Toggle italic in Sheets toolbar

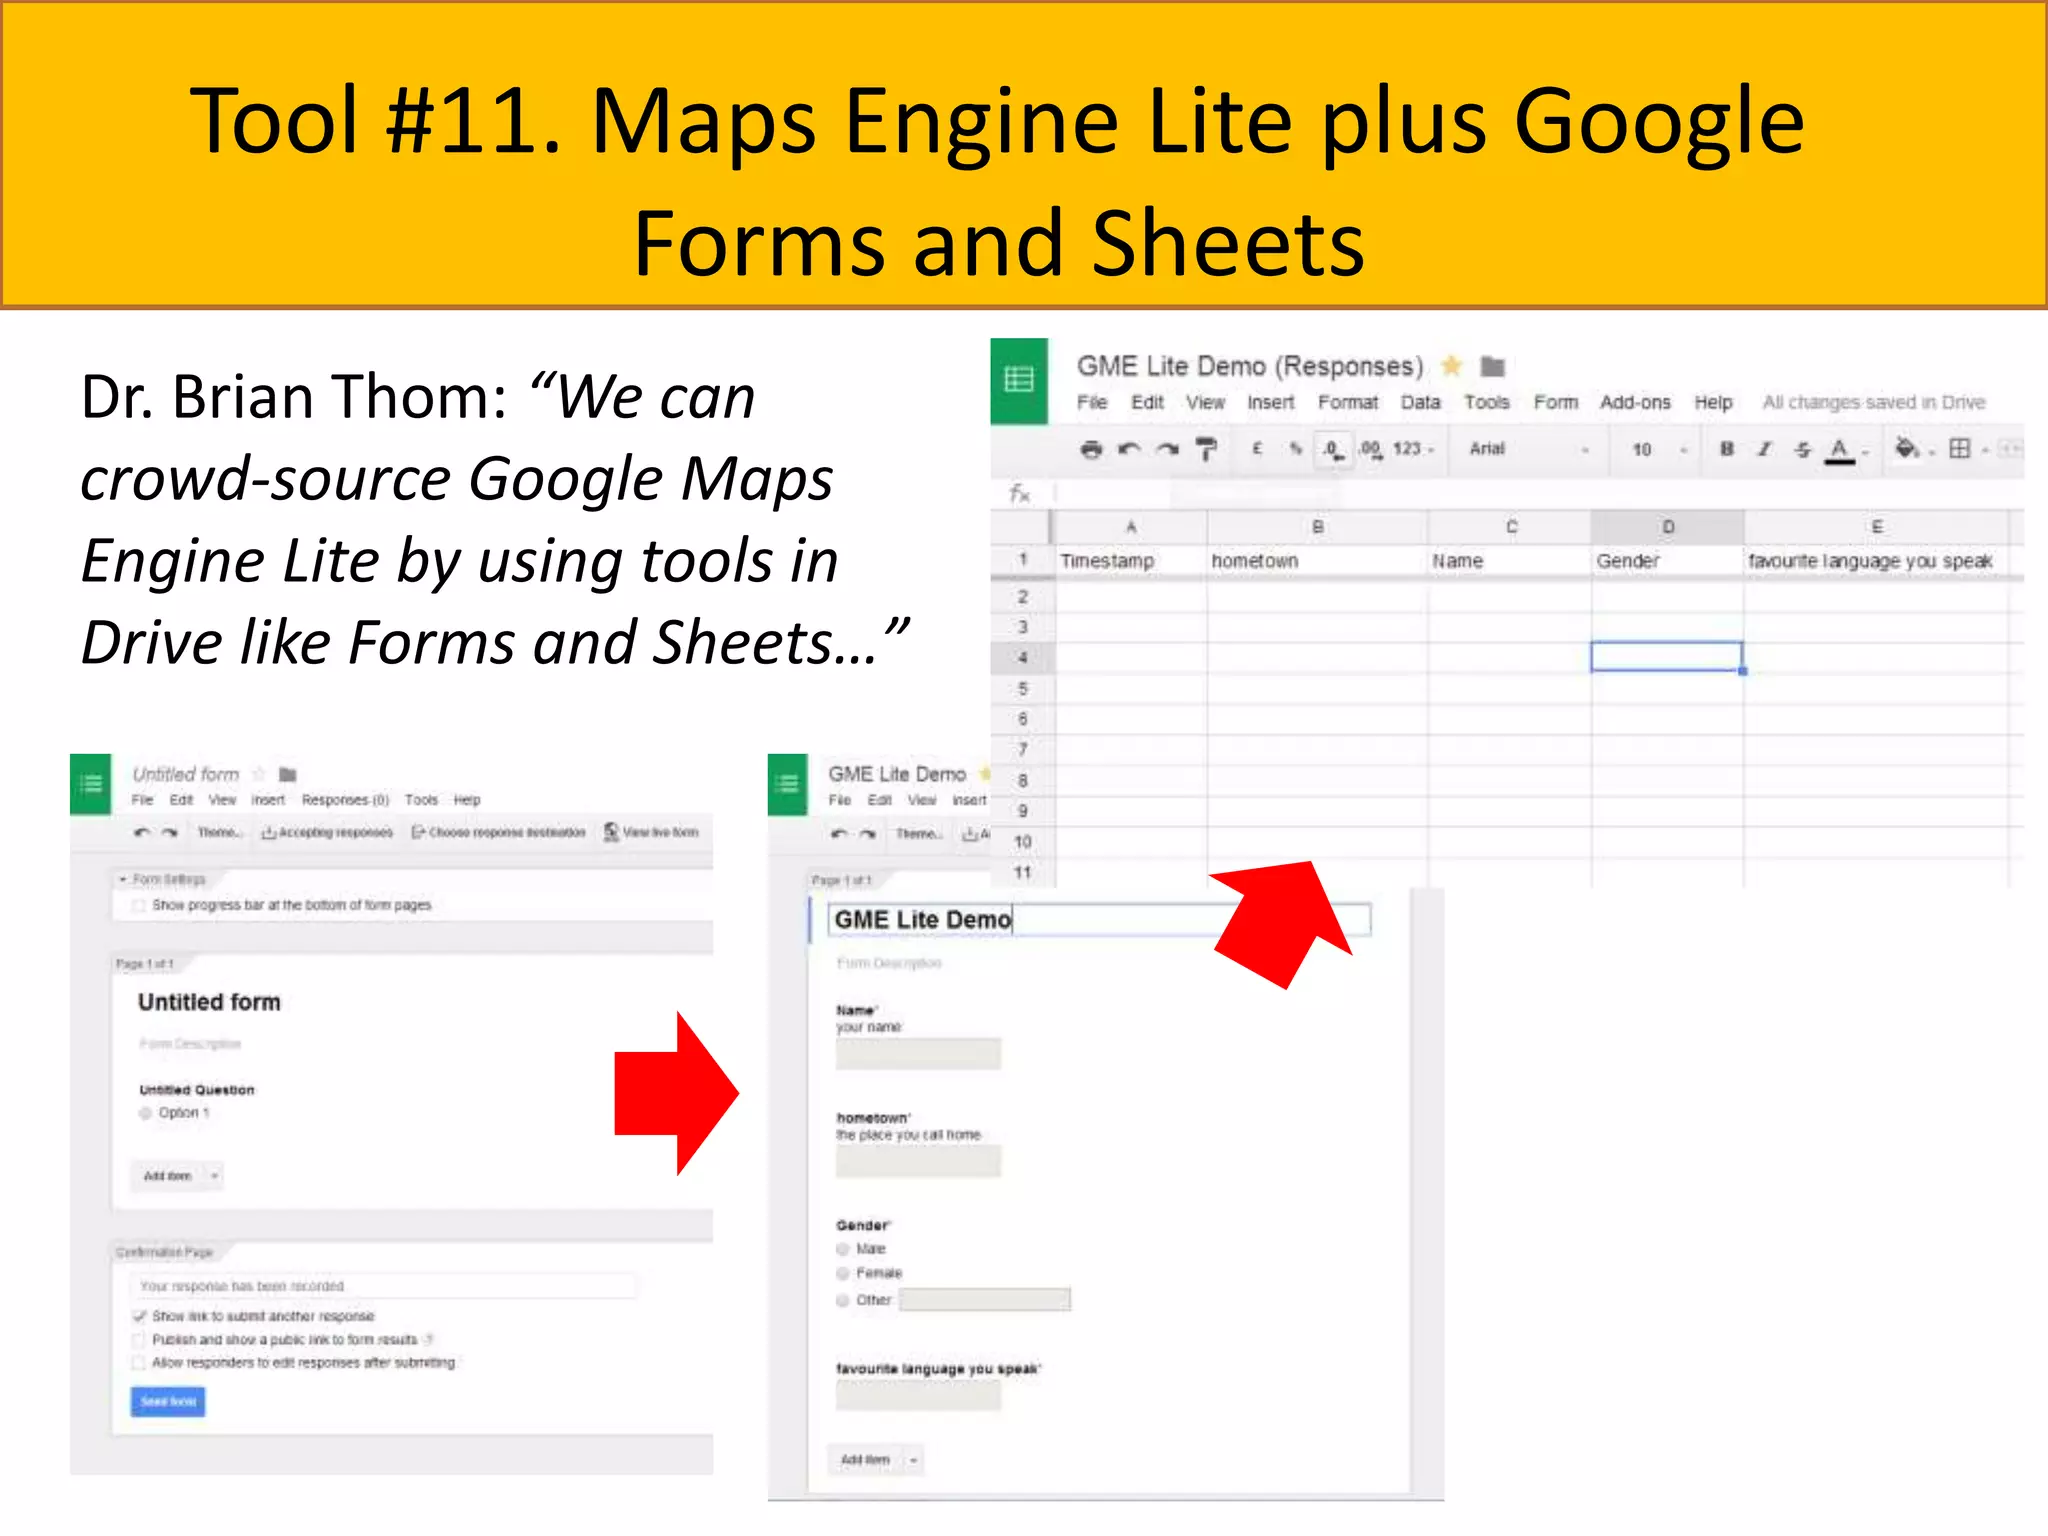point(1764,449)
